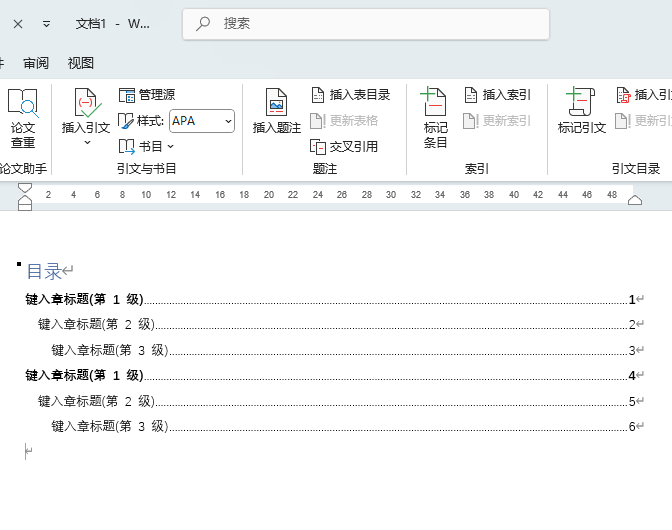Click 插入索引 insert index
The height and width of the screenshot is (530, 672).
(498, 95)
